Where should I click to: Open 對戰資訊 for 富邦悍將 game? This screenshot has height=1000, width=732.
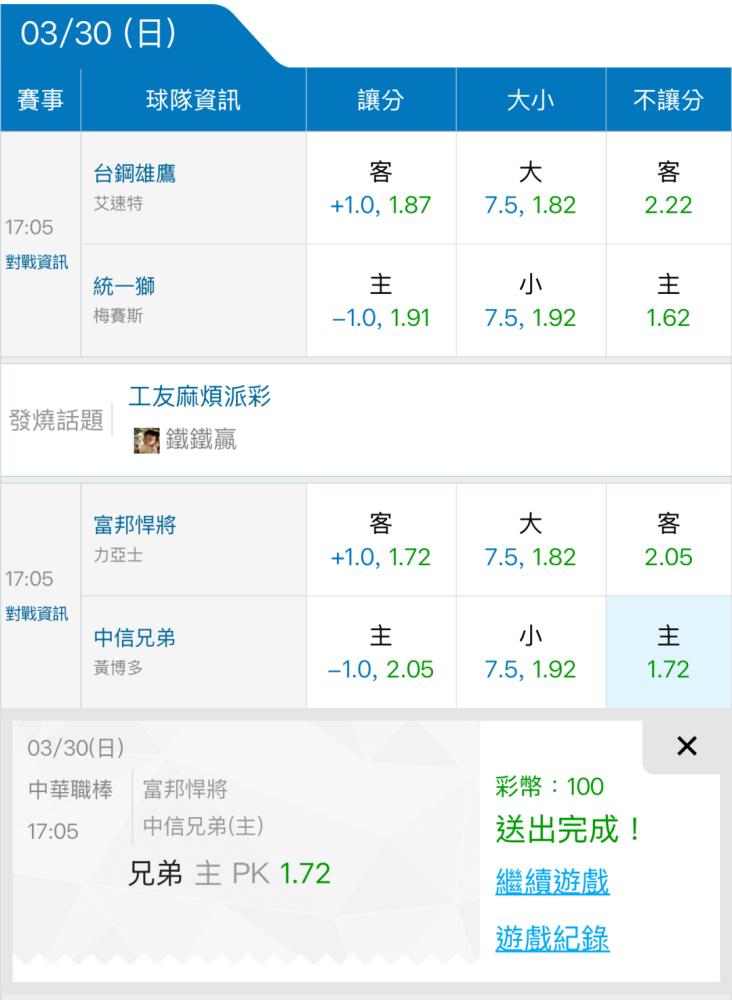36,614
